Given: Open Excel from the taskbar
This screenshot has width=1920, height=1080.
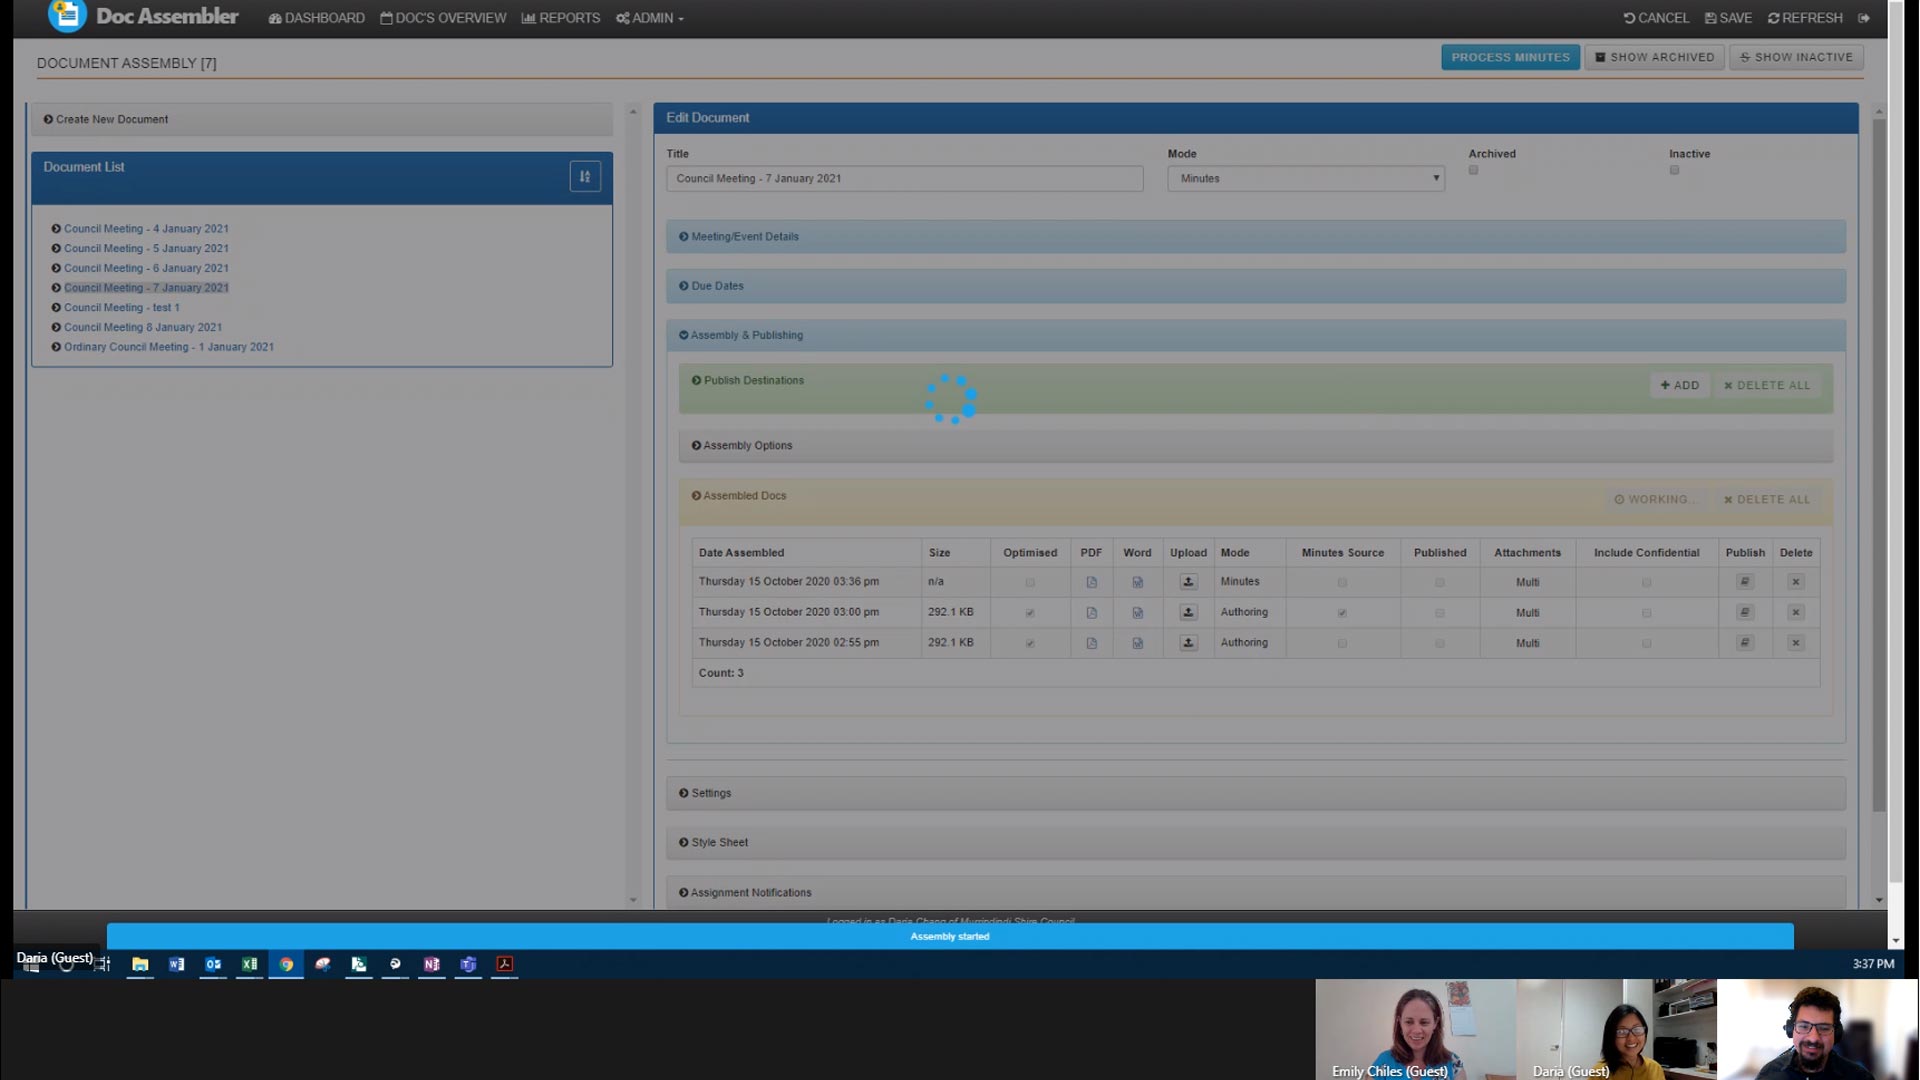Looking at the screenshot, I should pyautogui.click(x=250, y=964).
